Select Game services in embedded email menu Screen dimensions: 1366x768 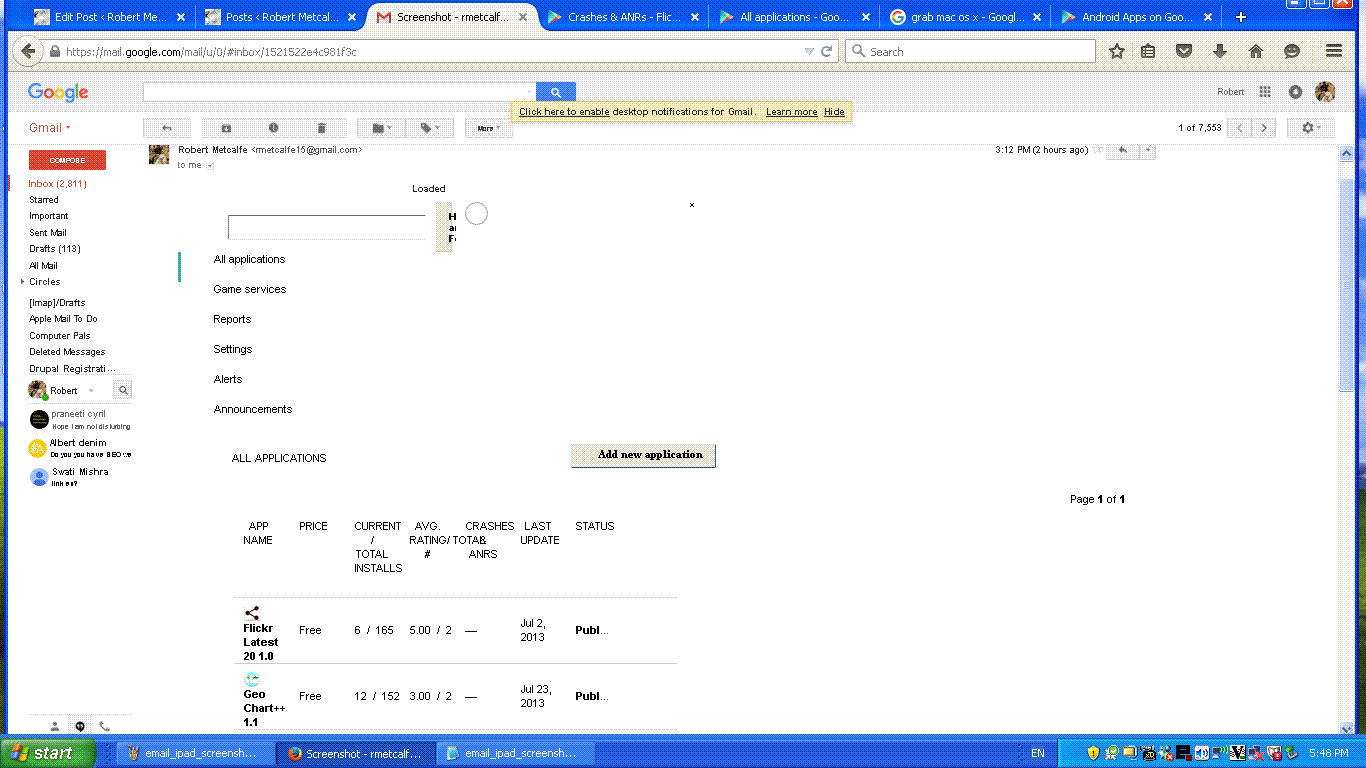click(249, 289)
